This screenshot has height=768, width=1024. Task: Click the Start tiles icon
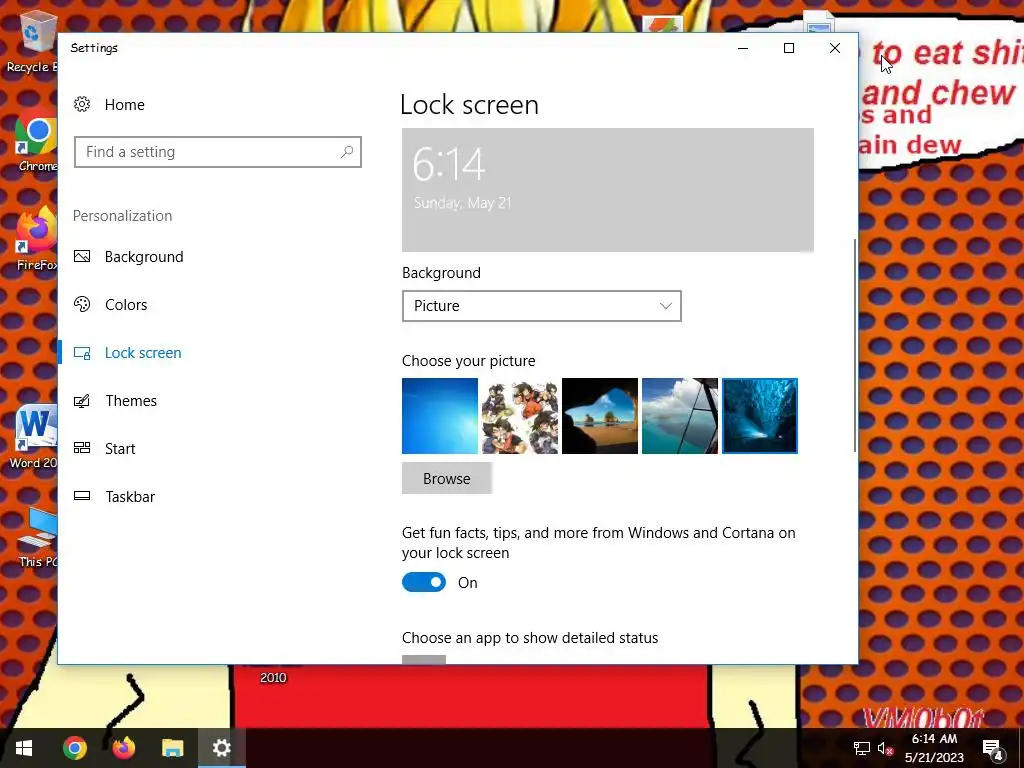[x=82, y=448]
